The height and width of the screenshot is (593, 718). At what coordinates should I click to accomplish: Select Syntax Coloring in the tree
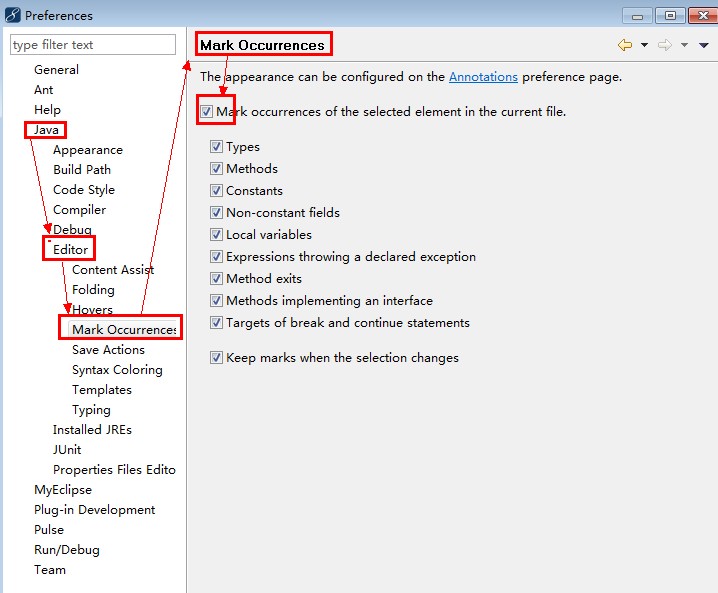coord(117,370)
